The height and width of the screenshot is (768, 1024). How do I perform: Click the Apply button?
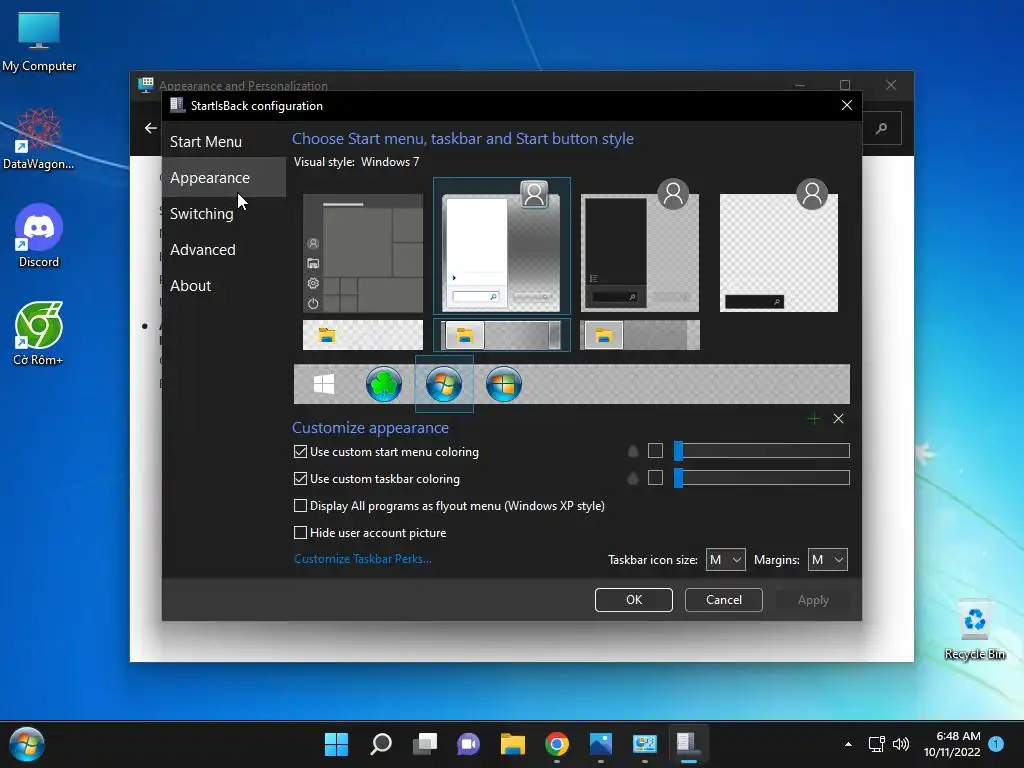[813, 600]
